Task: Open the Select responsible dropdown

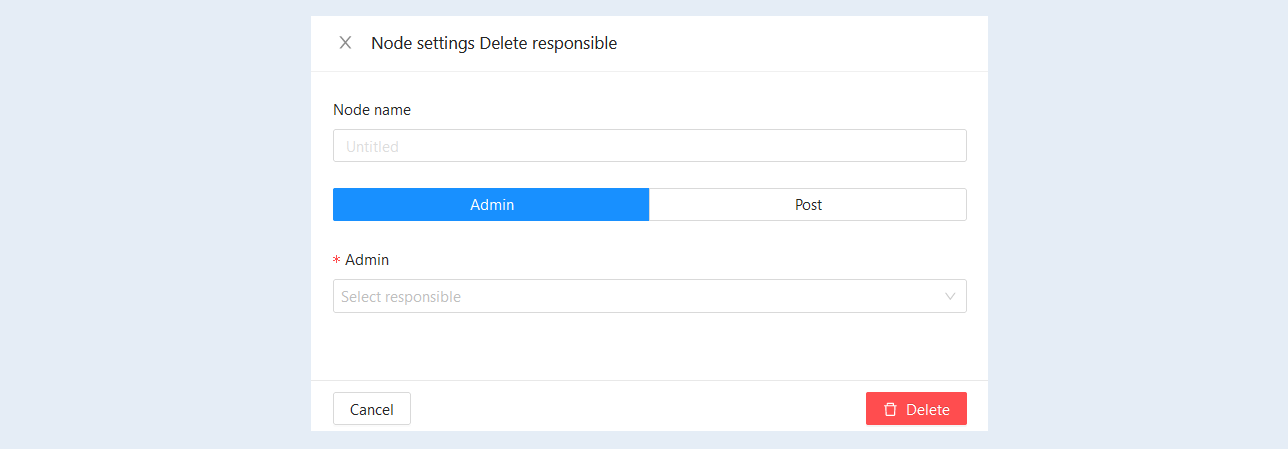Action: 650,296
